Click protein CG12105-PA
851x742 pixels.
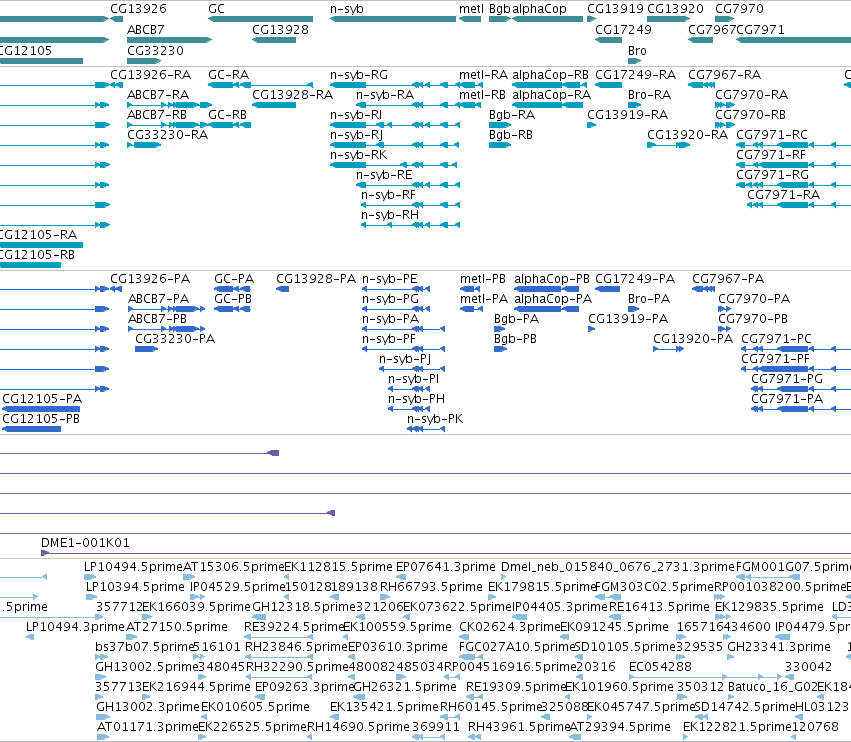42,398
